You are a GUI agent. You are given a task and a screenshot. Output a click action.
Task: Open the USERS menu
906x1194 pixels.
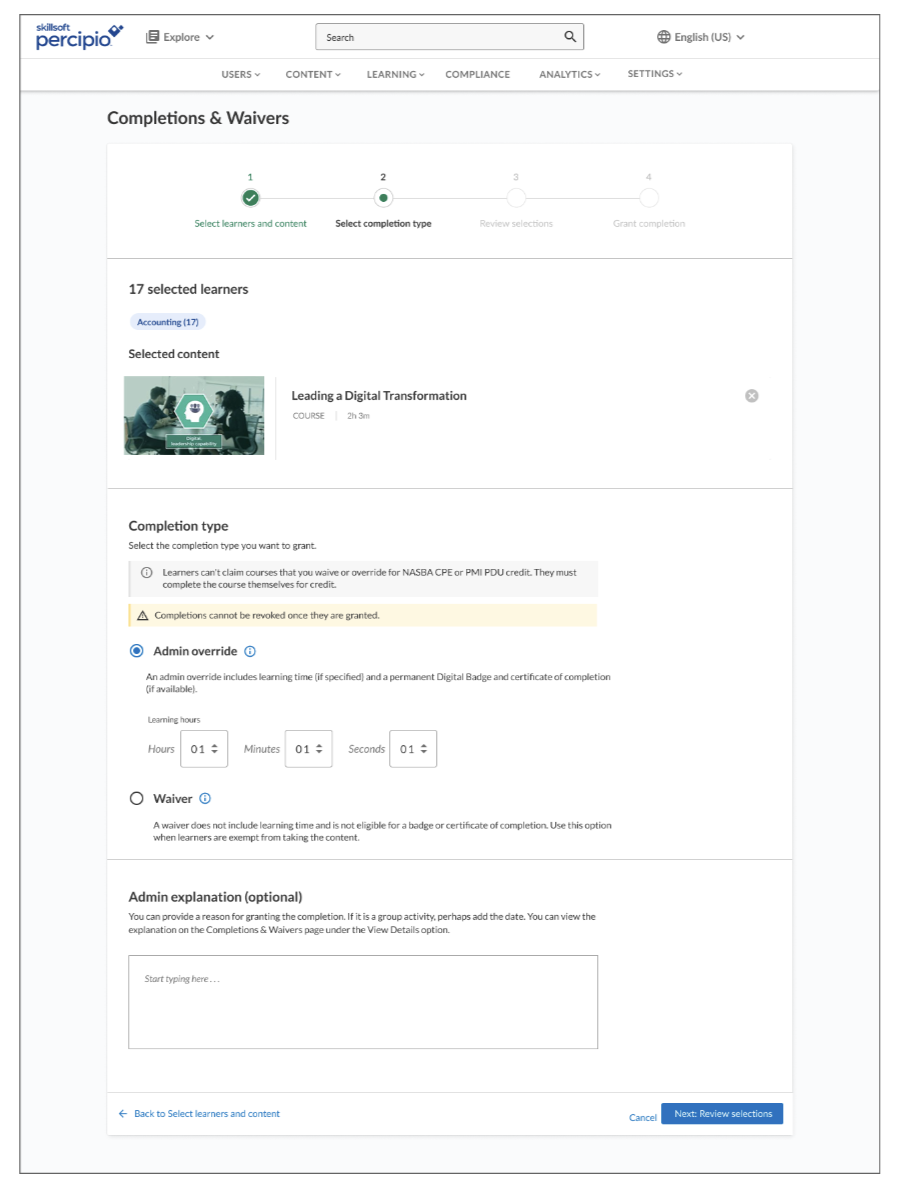[241, 74]
